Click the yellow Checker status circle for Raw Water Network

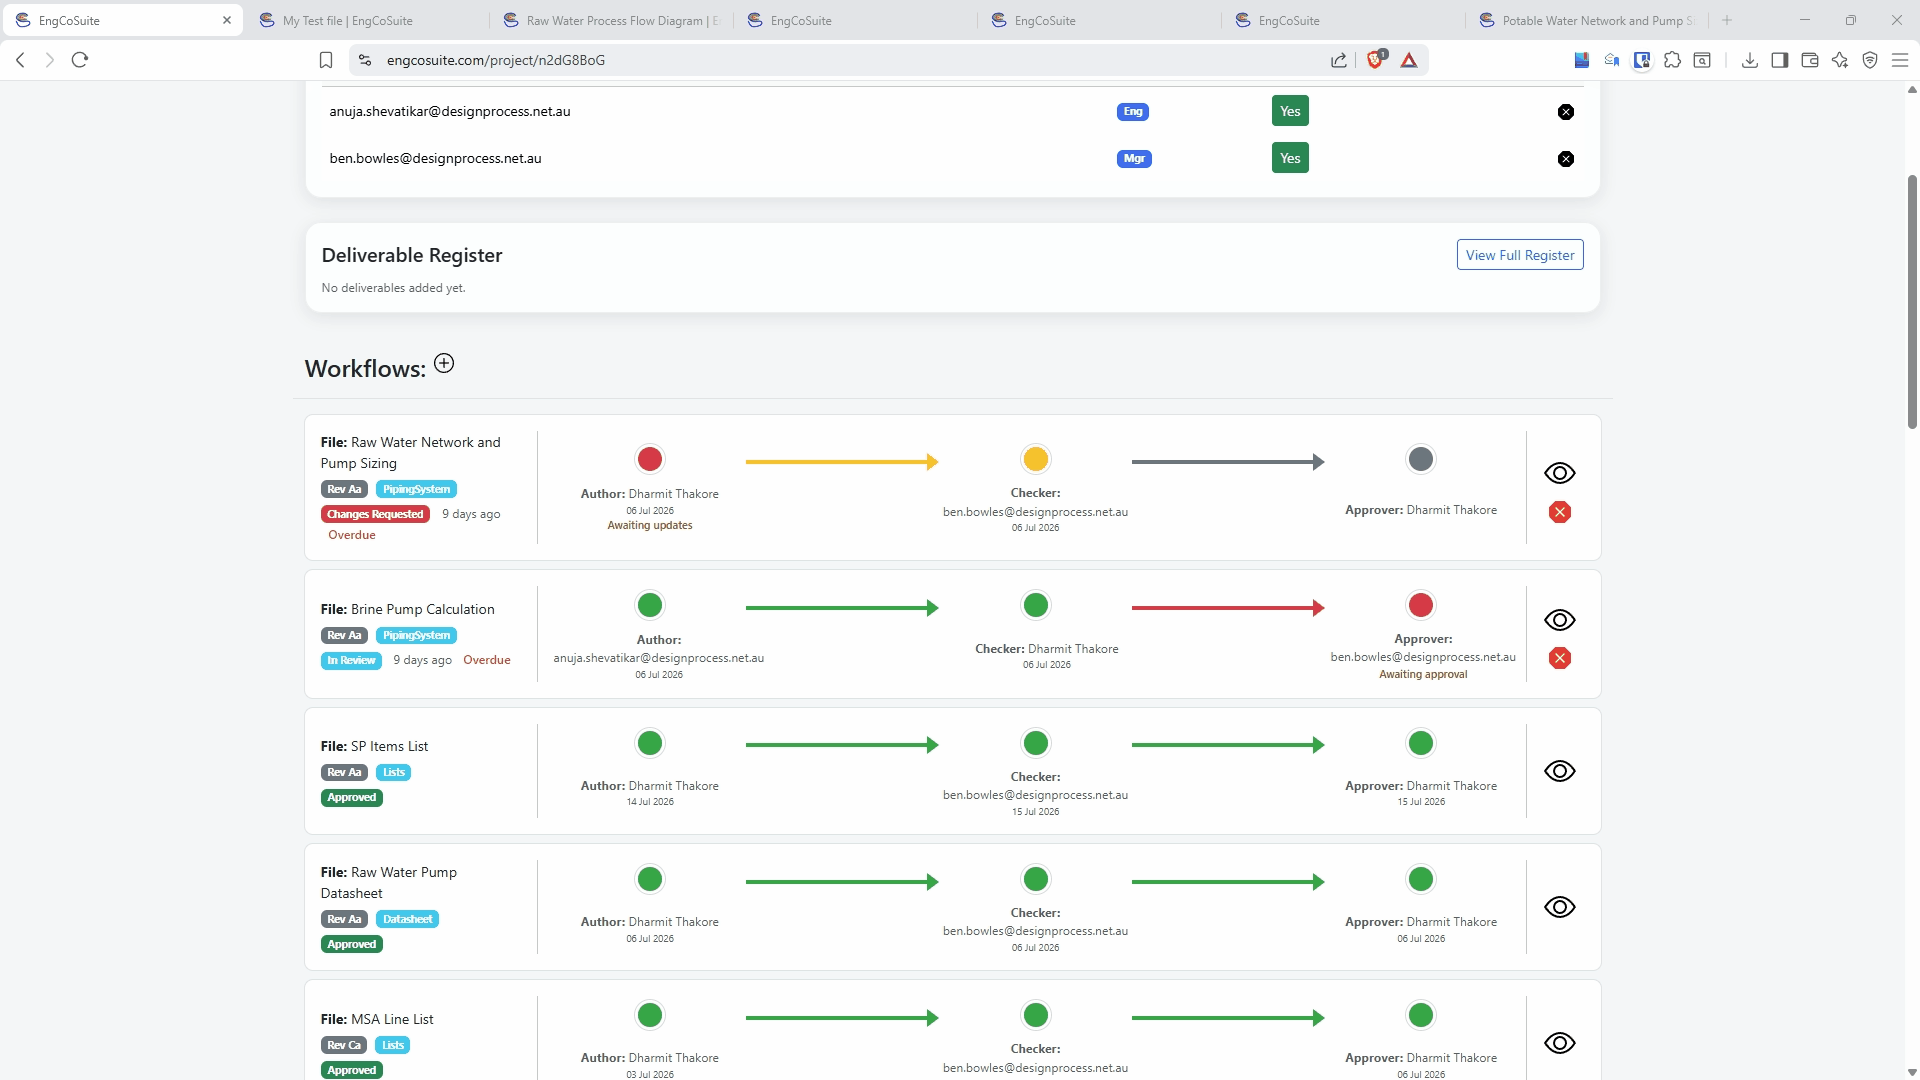pos(1035,459)
